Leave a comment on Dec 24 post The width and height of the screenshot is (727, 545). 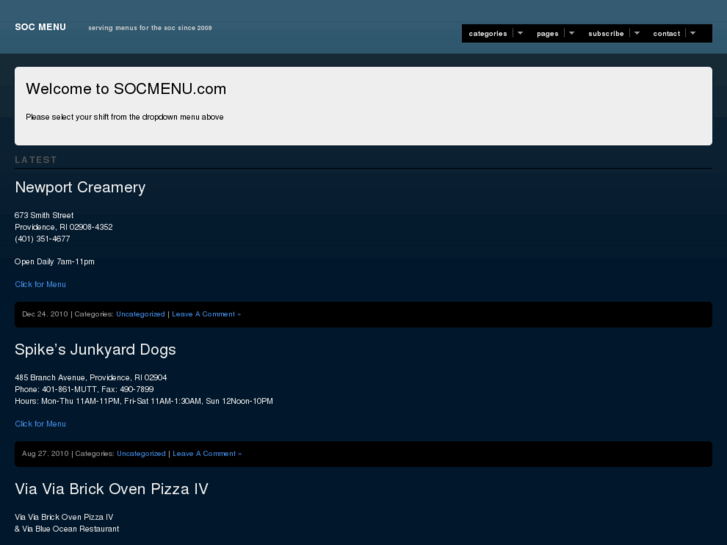[206, 314]
